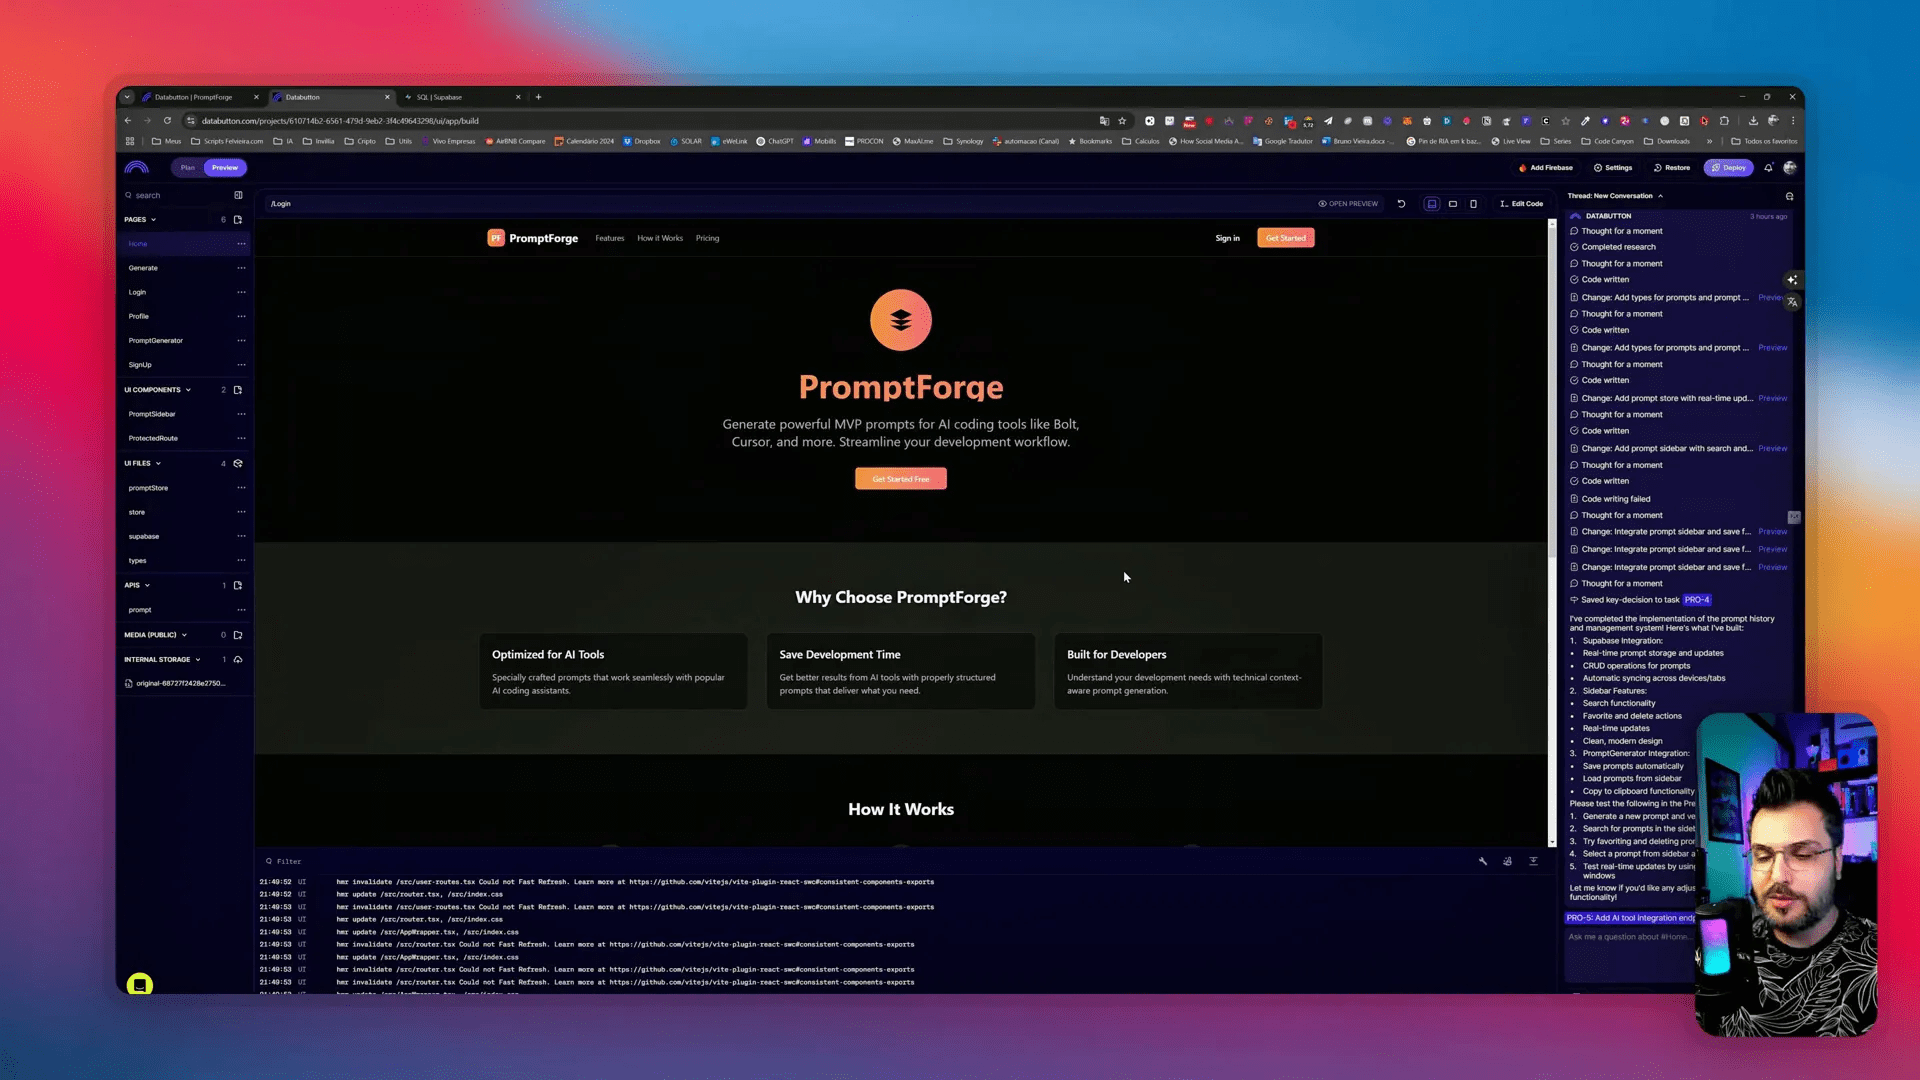Switch to Databutton | PromptForge browser tab
Viewport: 1920px width, 1080px height.
click(198, 97)
